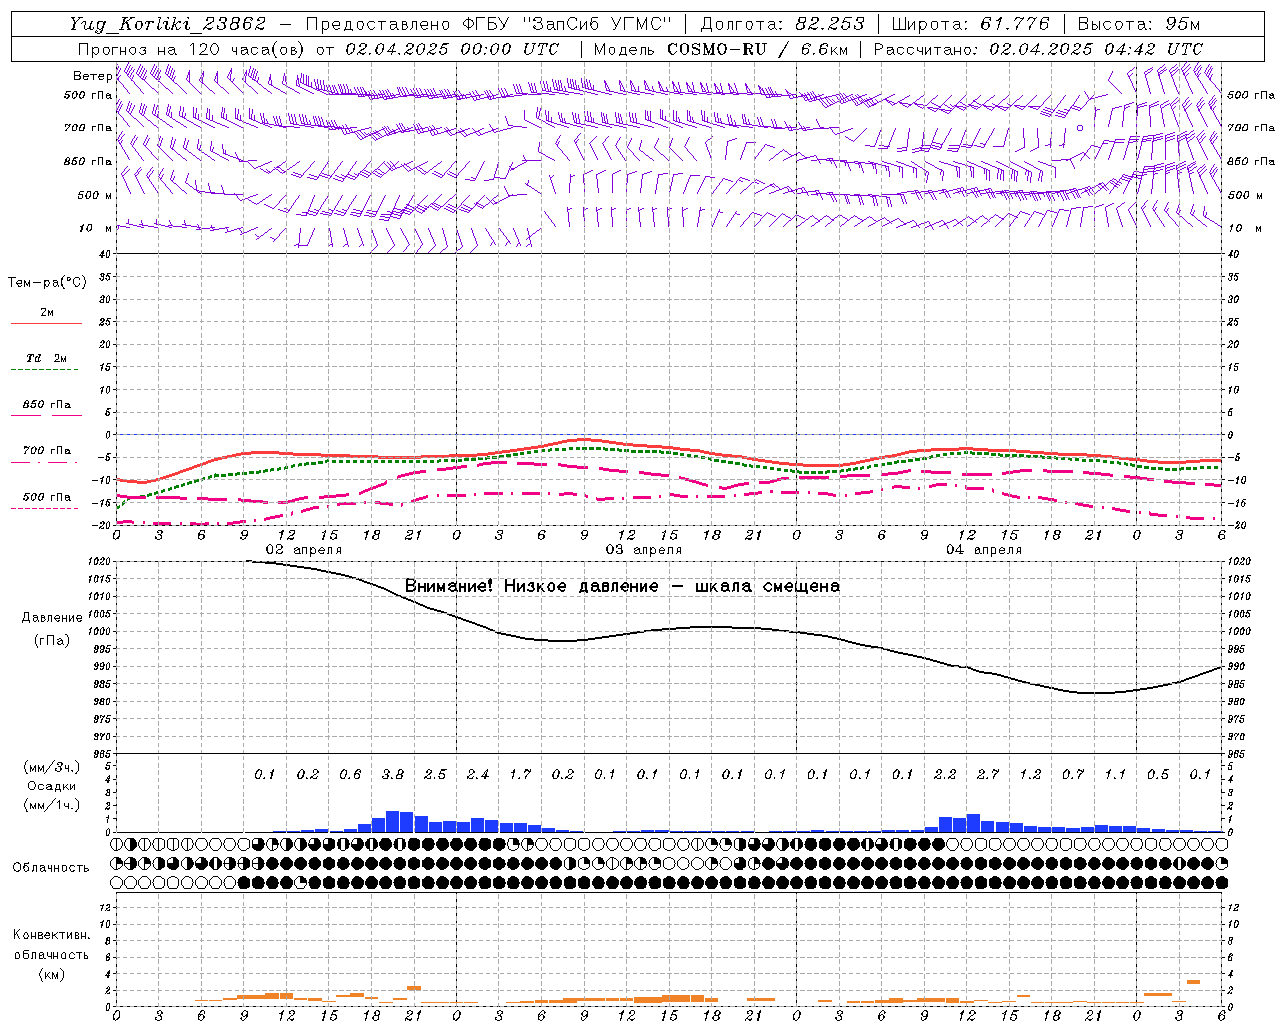Click the 2.5 three-hour precipitation value
This screenshot has height=1024, width=1280.
(435, 774)
